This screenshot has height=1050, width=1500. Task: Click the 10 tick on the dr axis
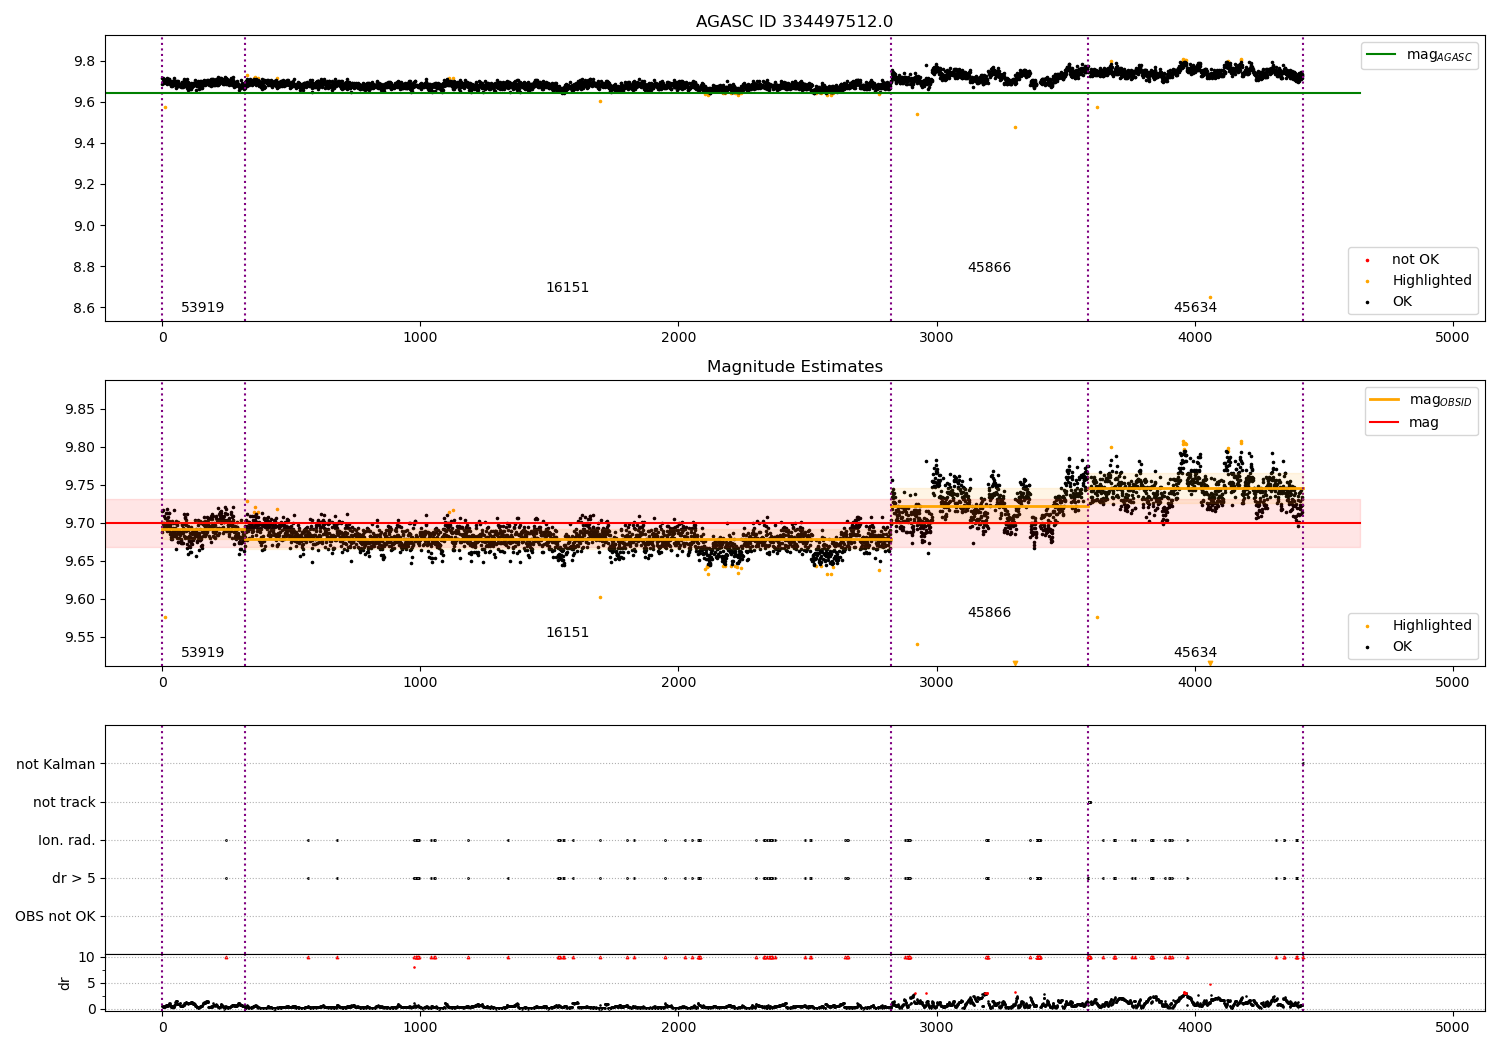(87, 958)
